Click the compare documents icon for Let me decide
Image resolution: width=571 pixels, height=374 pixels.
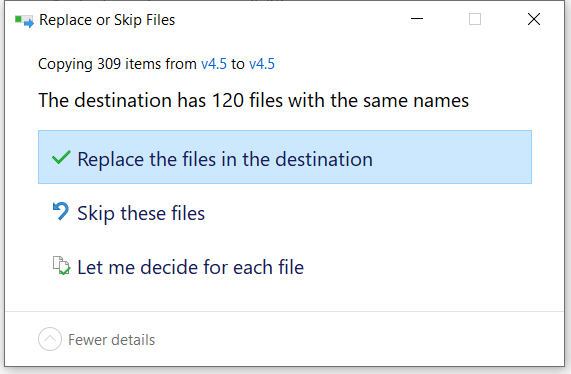click(61, 265)
